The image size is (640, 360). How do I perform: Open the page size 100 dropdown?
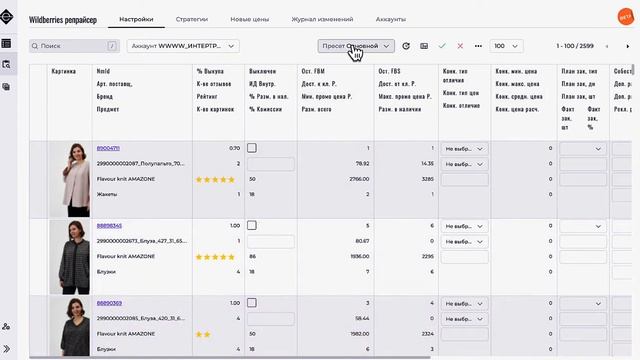(x=506, y=46)
